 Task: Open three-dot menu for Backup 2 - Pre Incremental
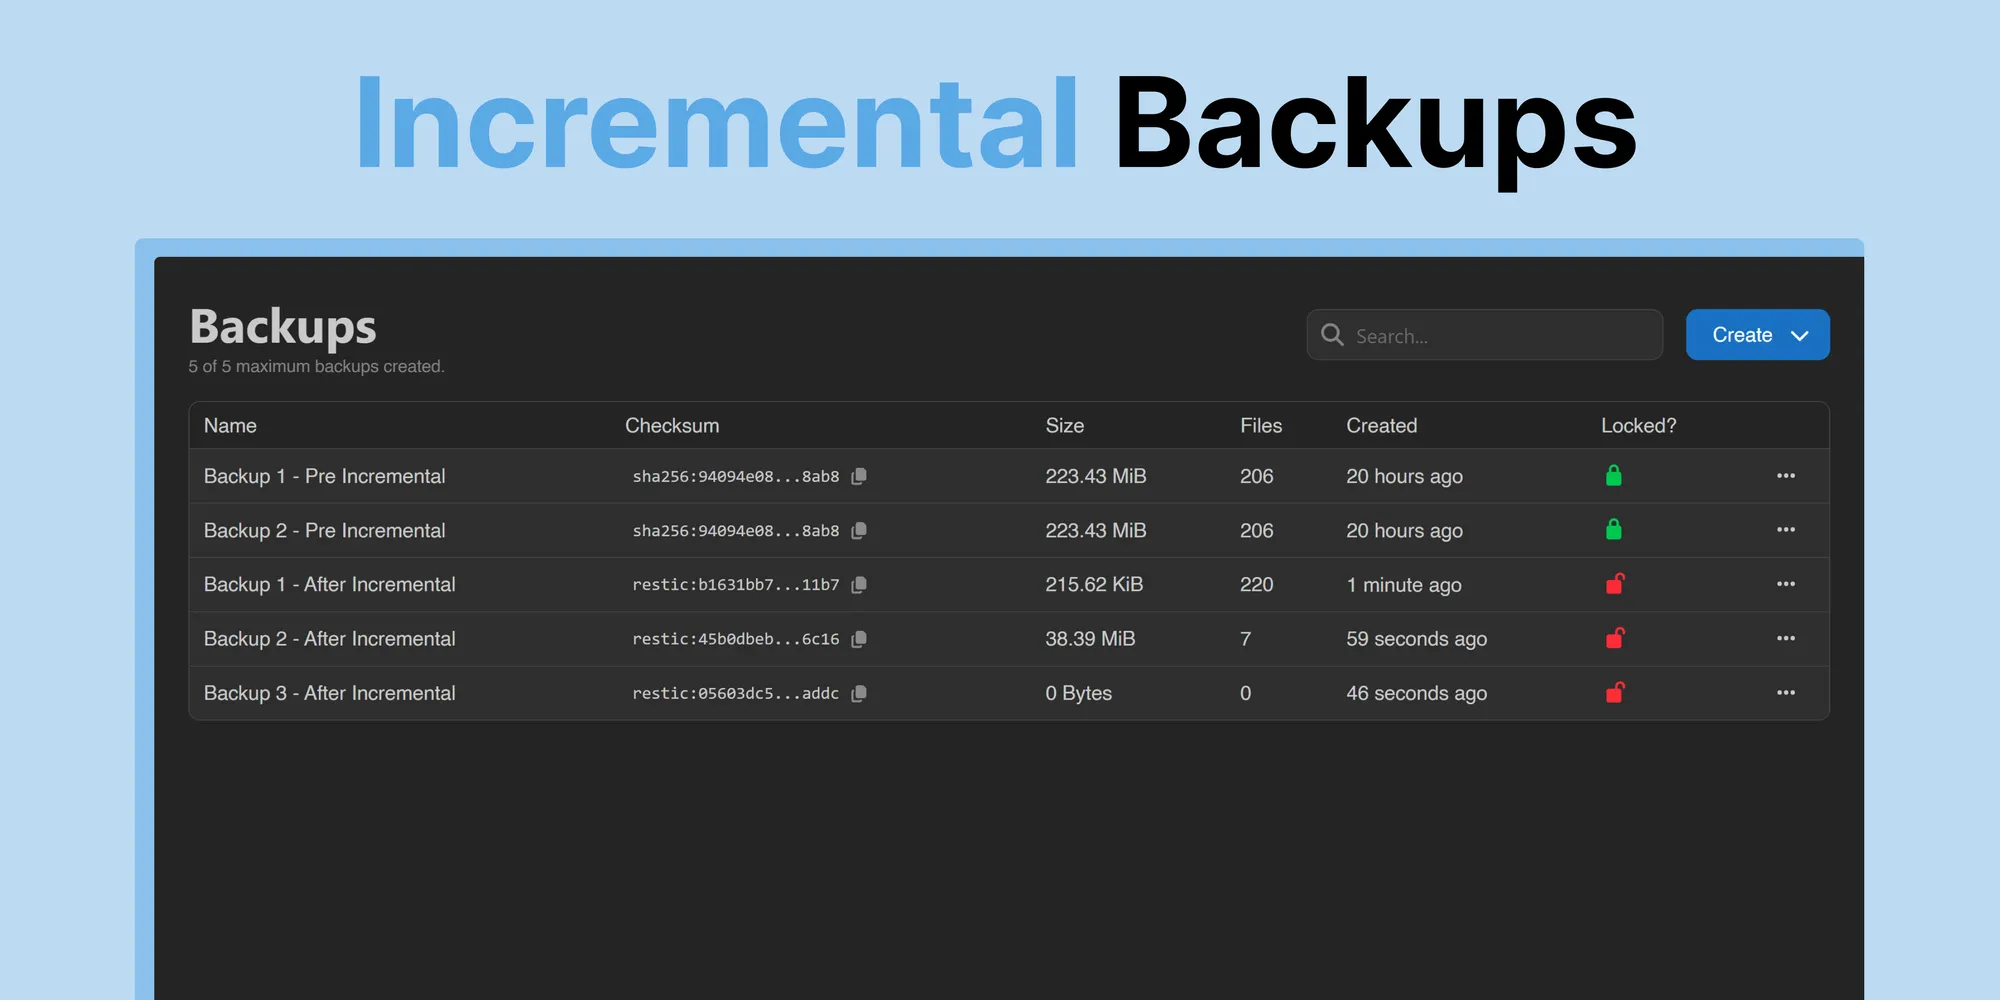tap(1786, 530)
